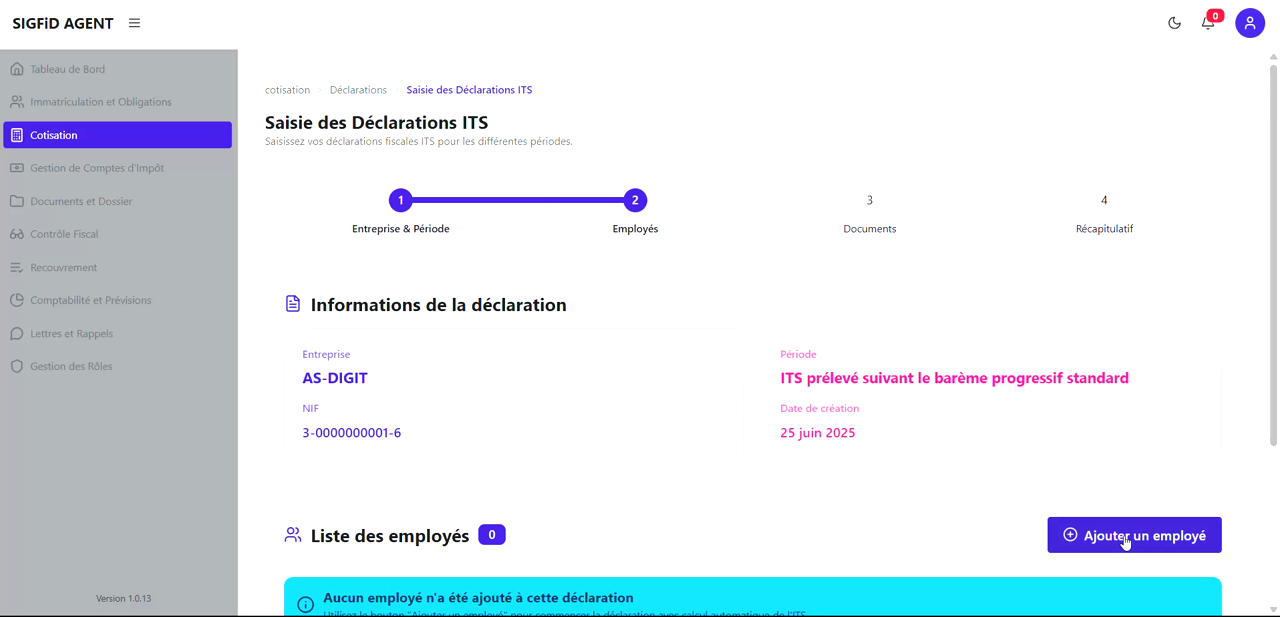The image size is (1280, 617).
Task: Open the Tableau de Bord dashboard icon
Action: point(17,68)
